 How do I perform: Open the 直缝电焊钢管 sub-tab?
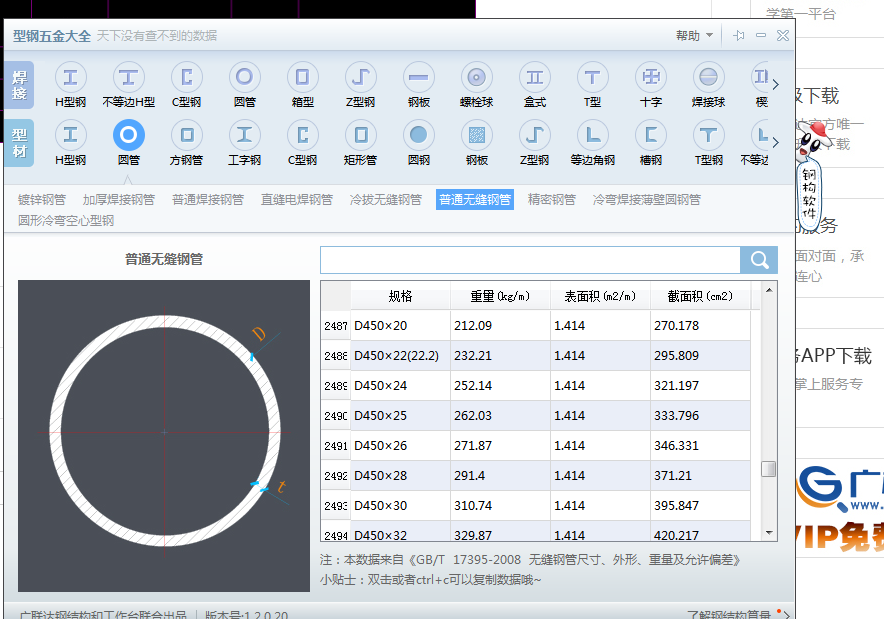point(297,200)
